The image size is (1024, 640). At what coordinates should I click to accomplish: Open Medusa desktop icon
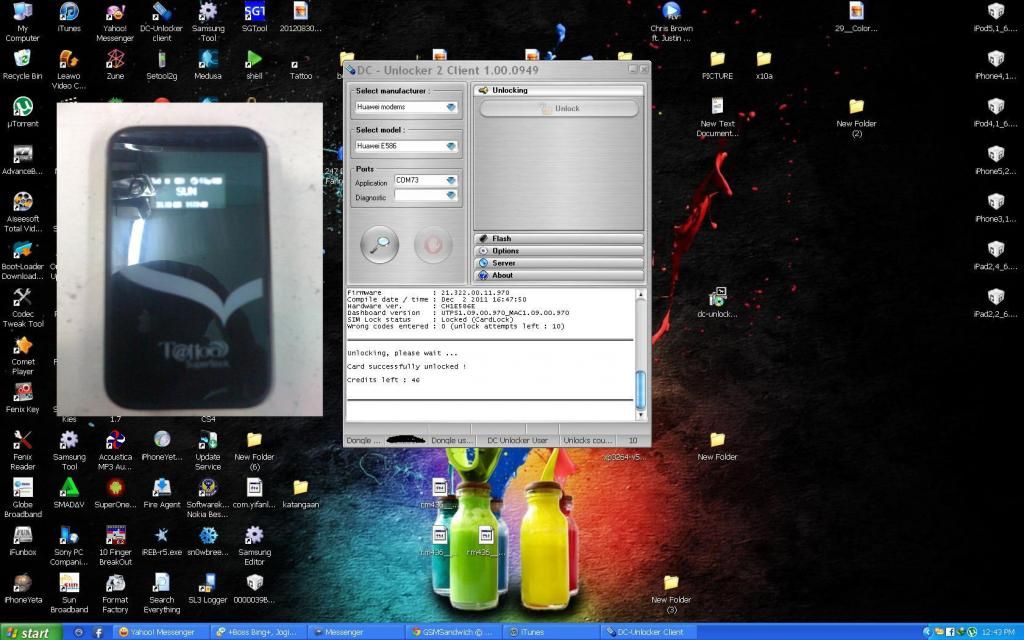point(208,65)
